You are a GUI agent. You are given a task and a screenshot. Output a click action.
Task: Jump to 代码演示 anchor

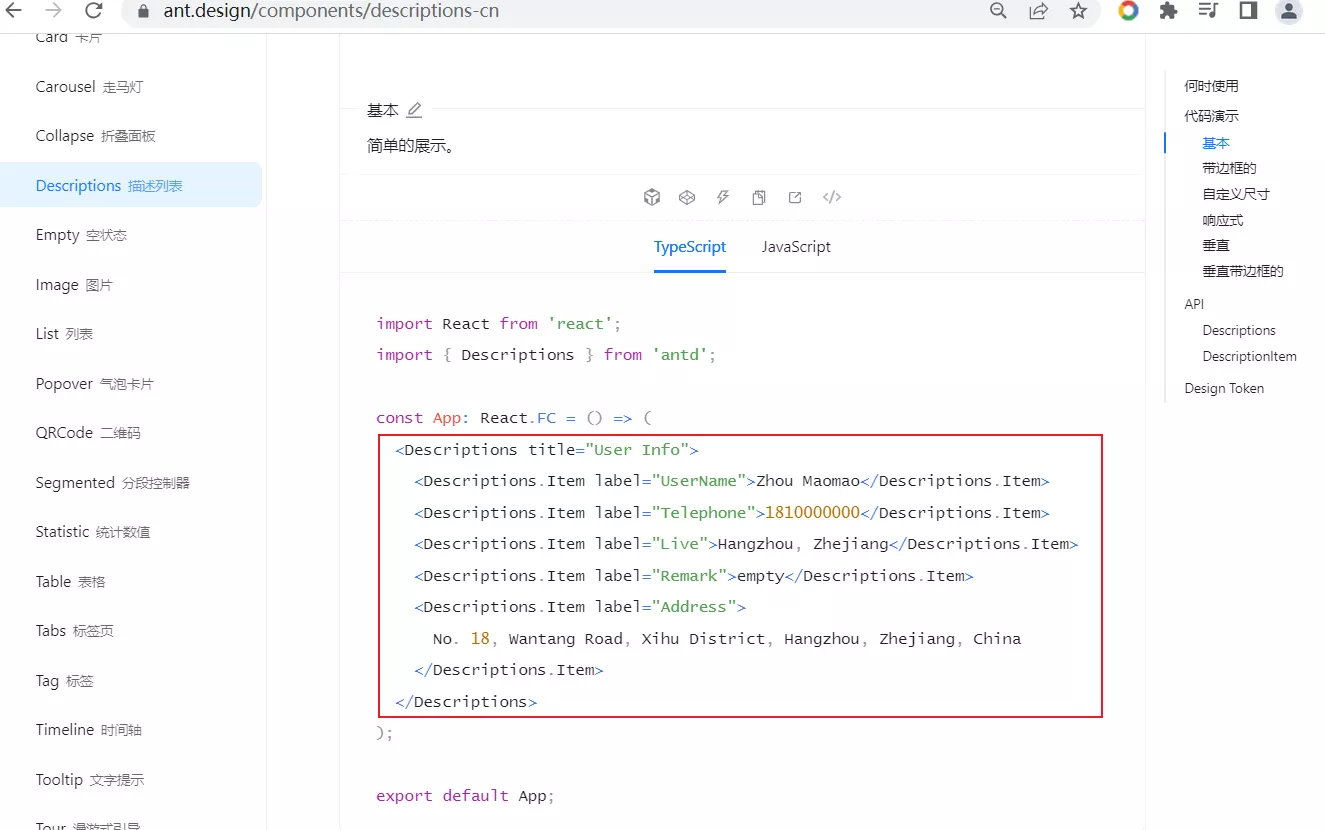[1211, 116]
